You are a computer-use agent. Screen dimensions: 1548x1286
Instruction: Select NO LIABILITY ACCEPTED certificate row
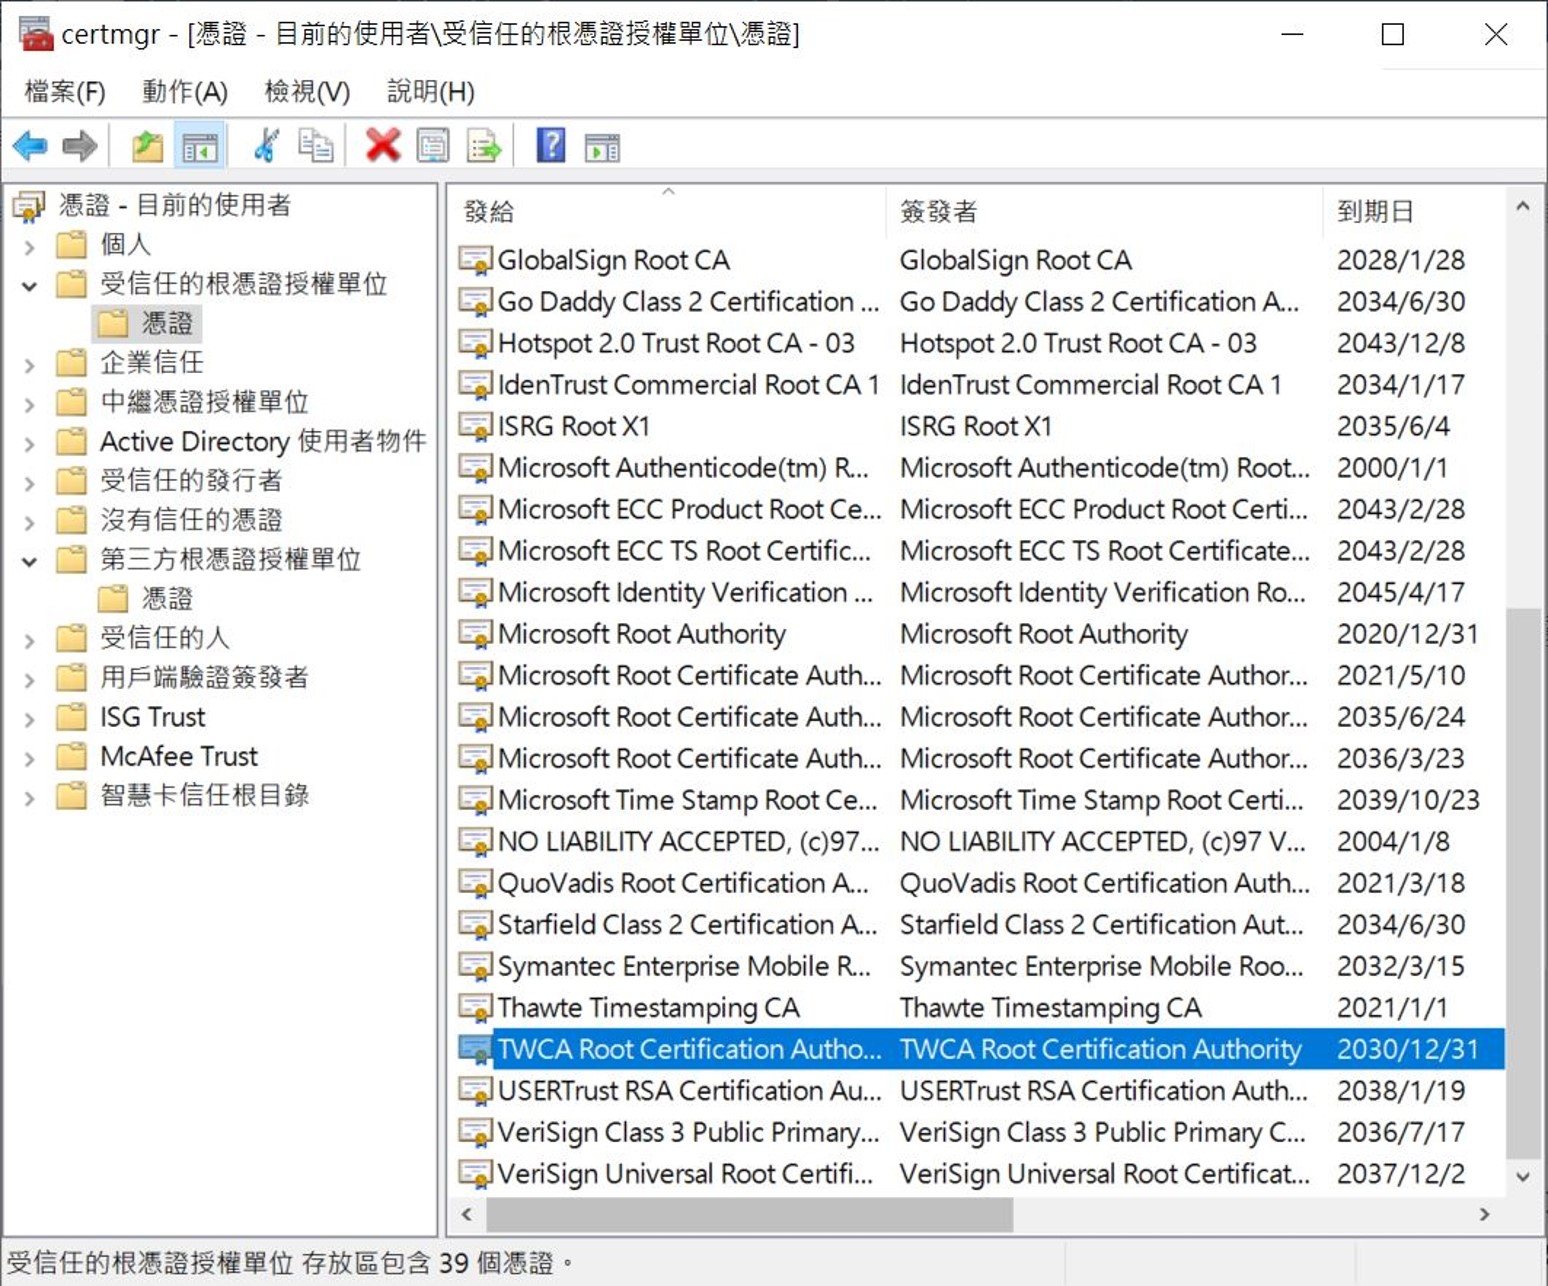(x=980, y=841)
